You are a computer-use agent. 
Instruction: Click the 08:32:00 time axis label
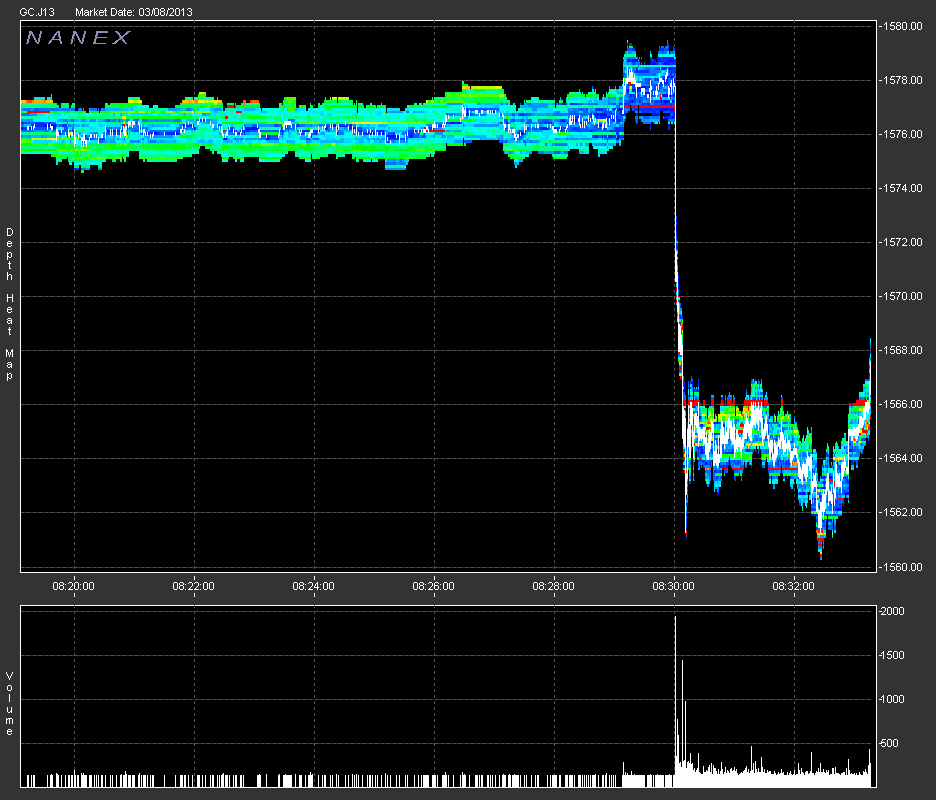click(793, 586)
